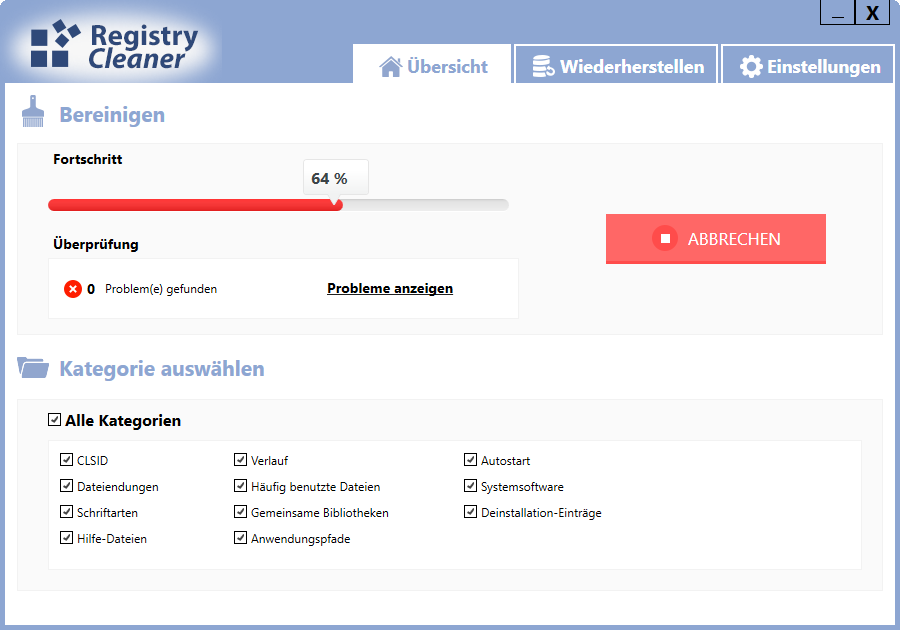Switch to the Wiederherstellen tab
Screen dimensions: 900x630
tap(616, 66)
